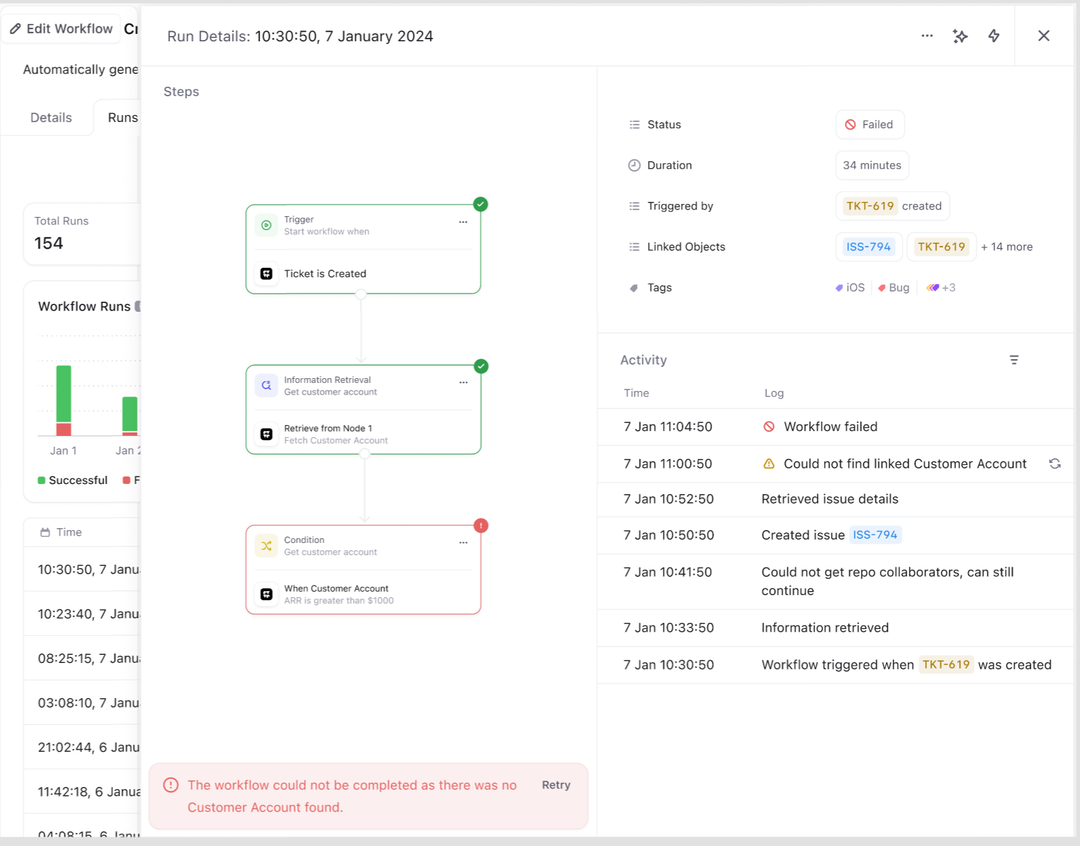The width and height of the screenshot is (1080, 846).
Task: Click the AI sparkle icon in header
Action: click(960, 36)
